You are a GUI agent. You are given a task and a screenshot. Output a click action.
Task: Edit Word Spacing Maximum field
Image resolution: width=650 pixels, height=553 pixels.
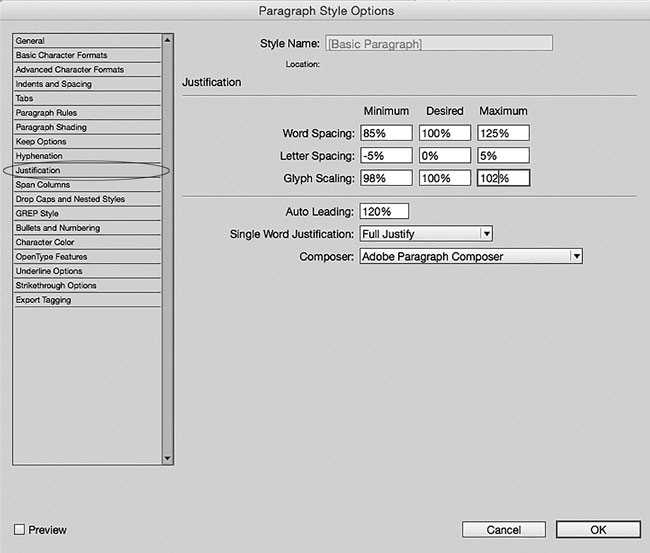(503, 133)
